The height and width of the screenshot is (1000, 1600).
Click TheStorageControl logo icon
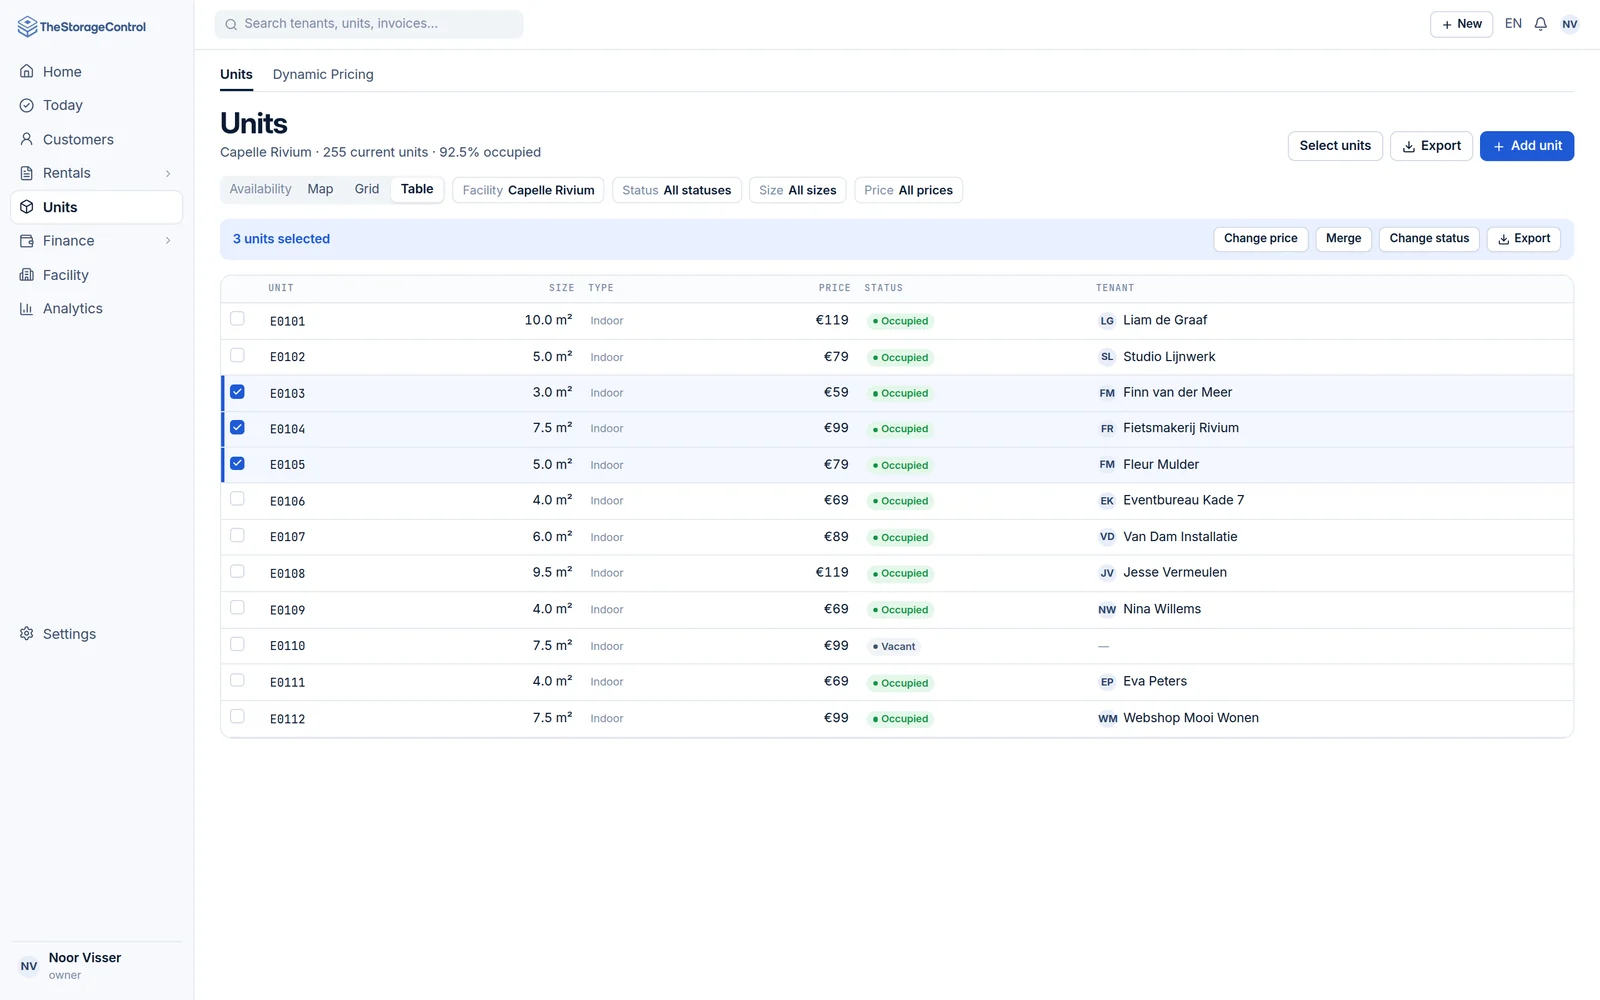[27, 27]
